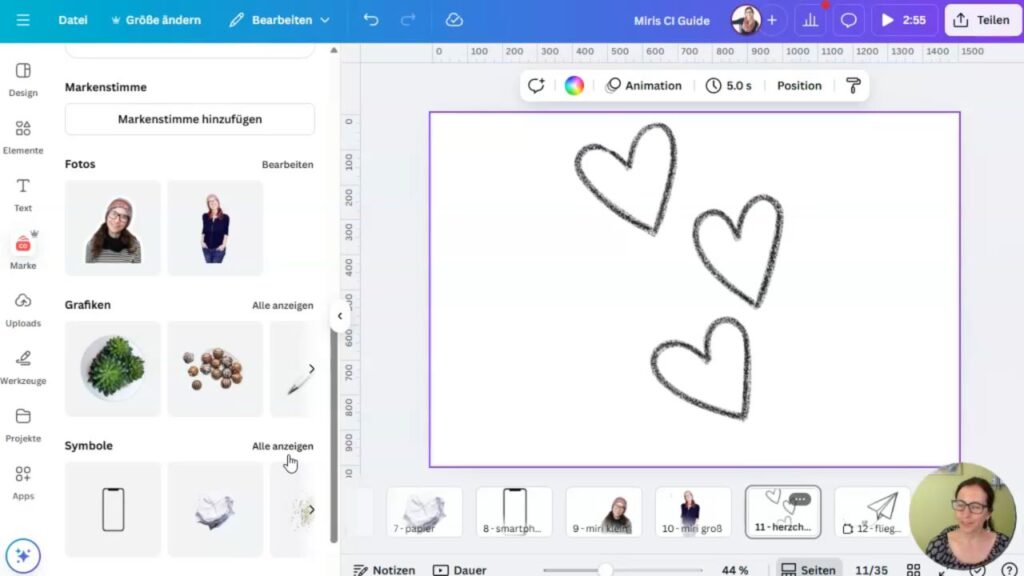
Task: Select the Werkzeuge tools icon
Action: (23, 367)
